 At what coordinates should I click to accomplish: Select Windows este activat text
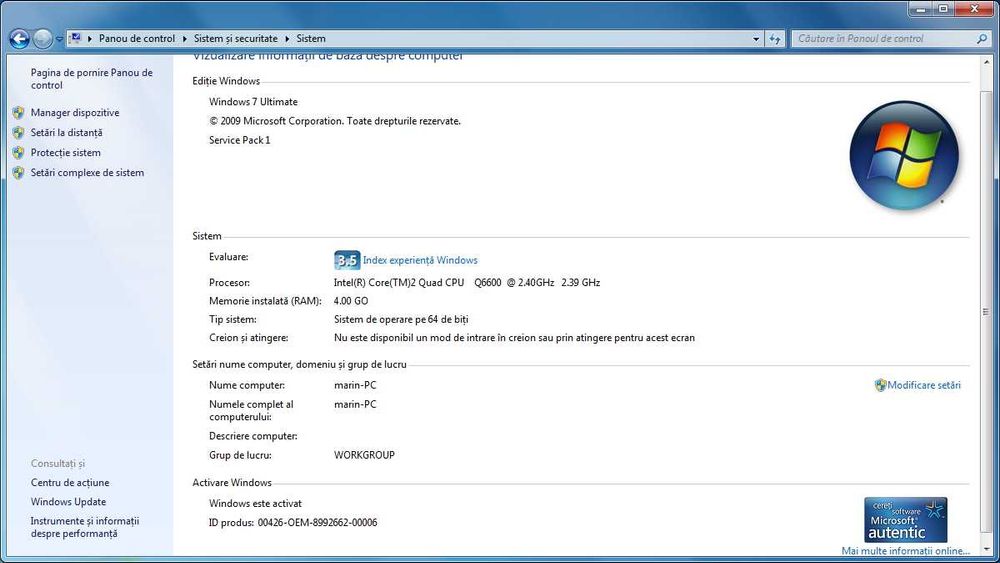[255, 504]
